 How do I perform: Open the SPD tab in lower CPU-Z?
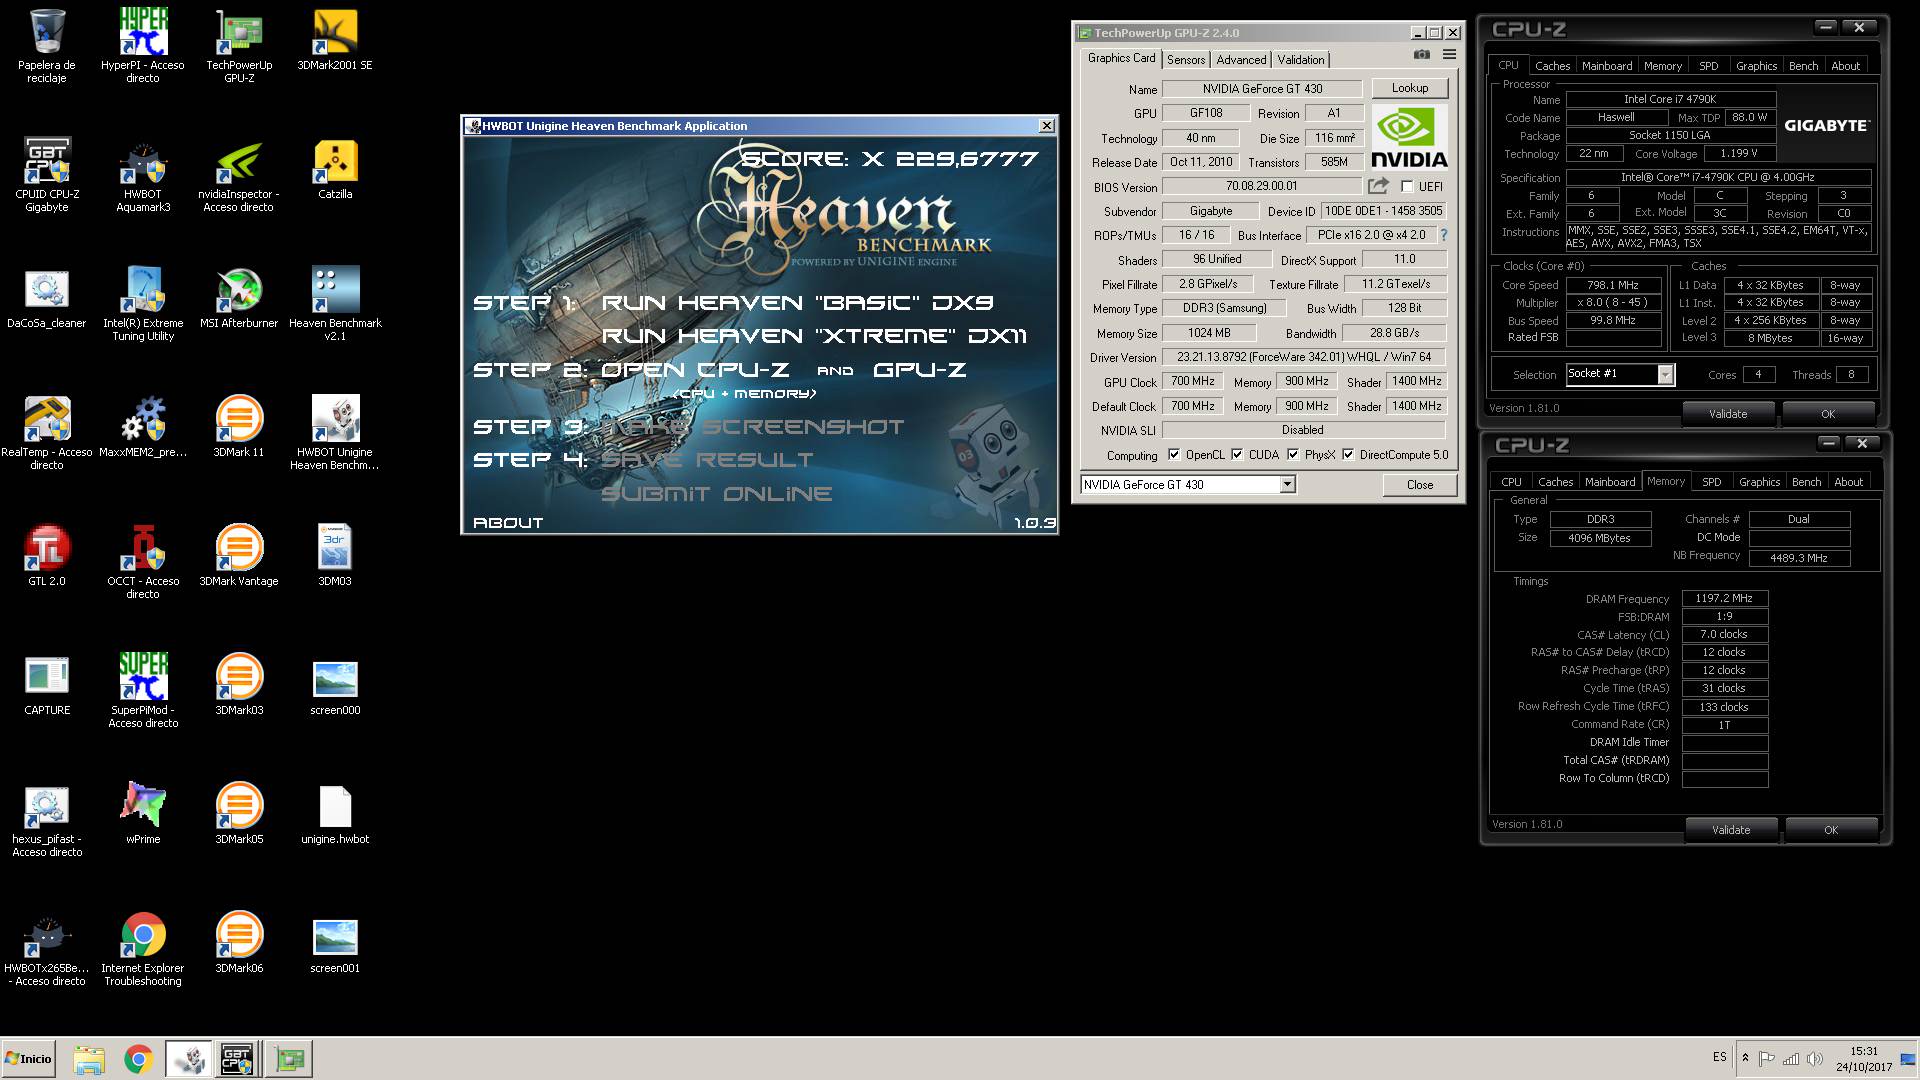pyautogui.click(x=1712, y=482)
